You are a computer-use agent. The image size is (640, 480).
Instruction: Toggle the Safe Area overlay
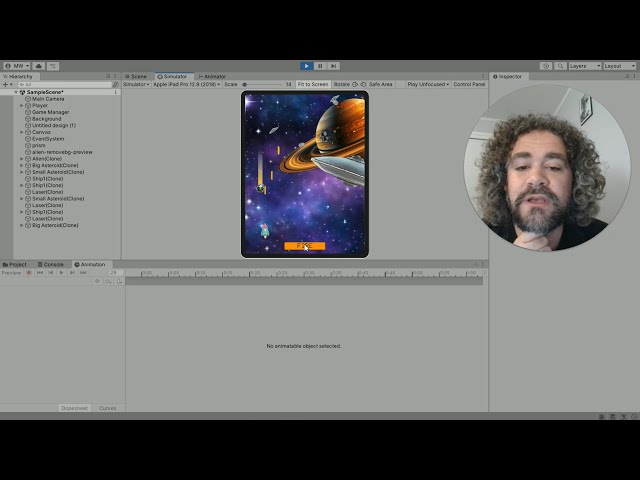[380, 84]
